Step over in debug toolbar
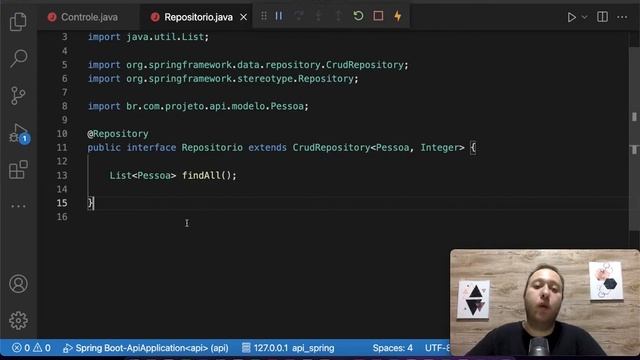This screenshot has width=640, height=360. [299, 16]
